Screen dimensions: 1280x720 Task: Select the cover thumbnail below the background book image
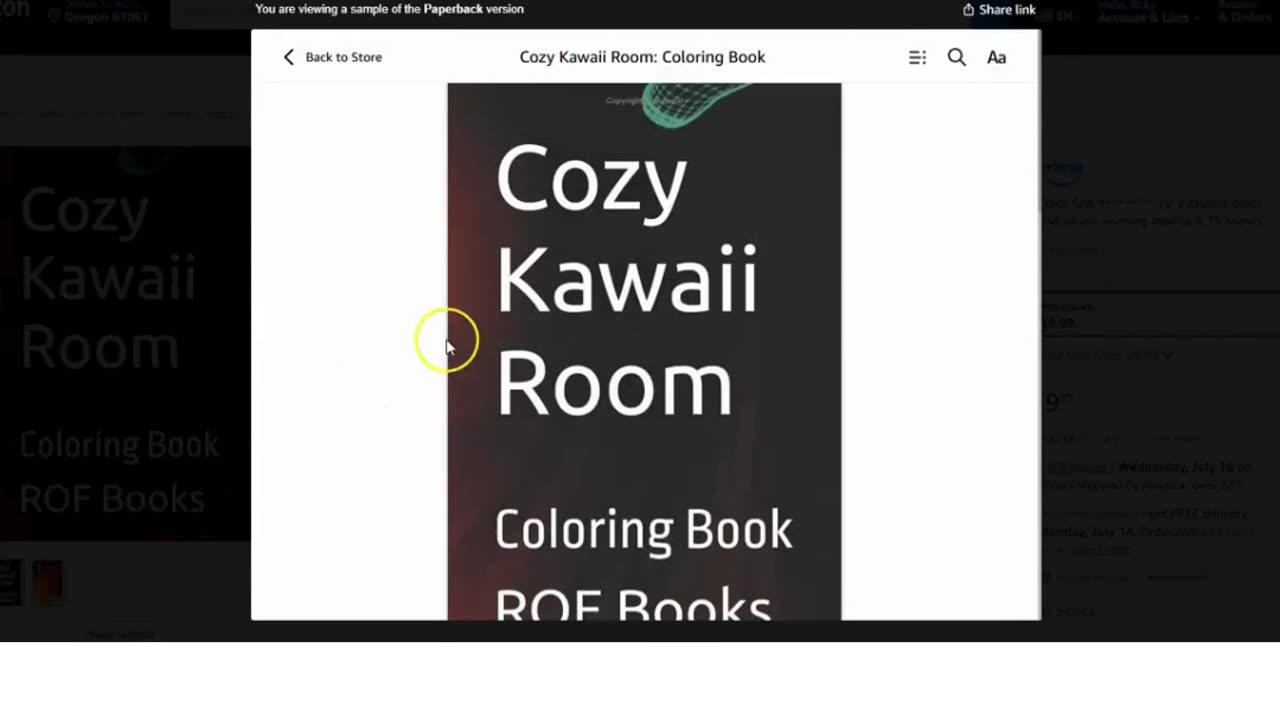pyautogui.click(x=47, y=582)
